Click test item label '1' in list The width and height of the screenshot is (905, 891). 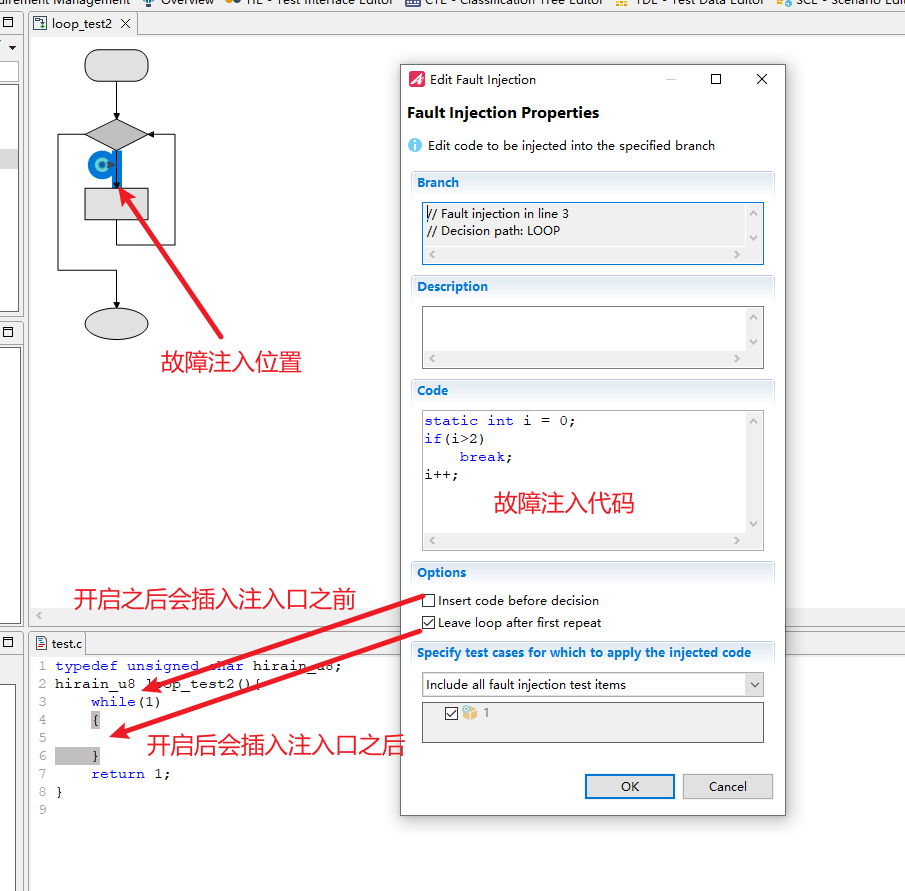coord(486,713)
